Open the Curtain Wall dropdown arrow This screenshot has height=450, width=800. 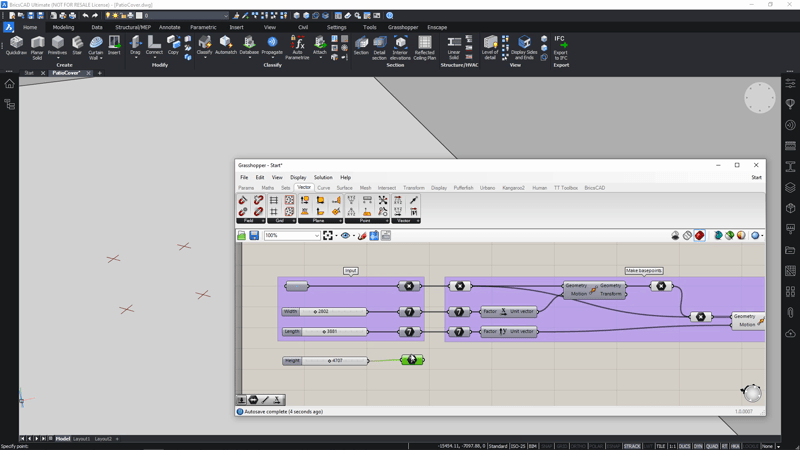[x=101, y=58]
